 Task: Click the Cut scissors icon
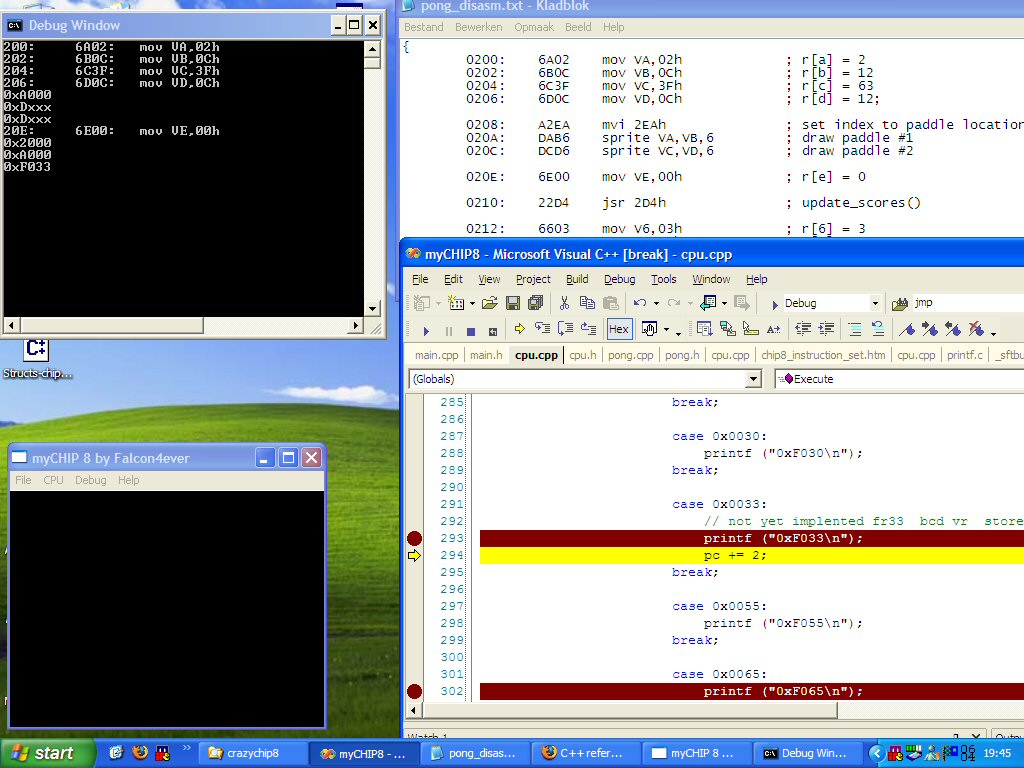(x=565, y=303)
